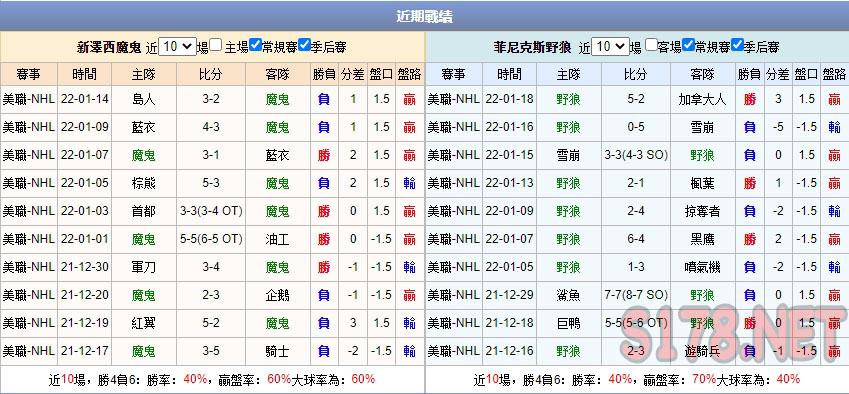Uncheck 季后賽 in the 菲尼克斯野狼 panel
The width and height of the screenshot is (849, 394).
[737, 45]
